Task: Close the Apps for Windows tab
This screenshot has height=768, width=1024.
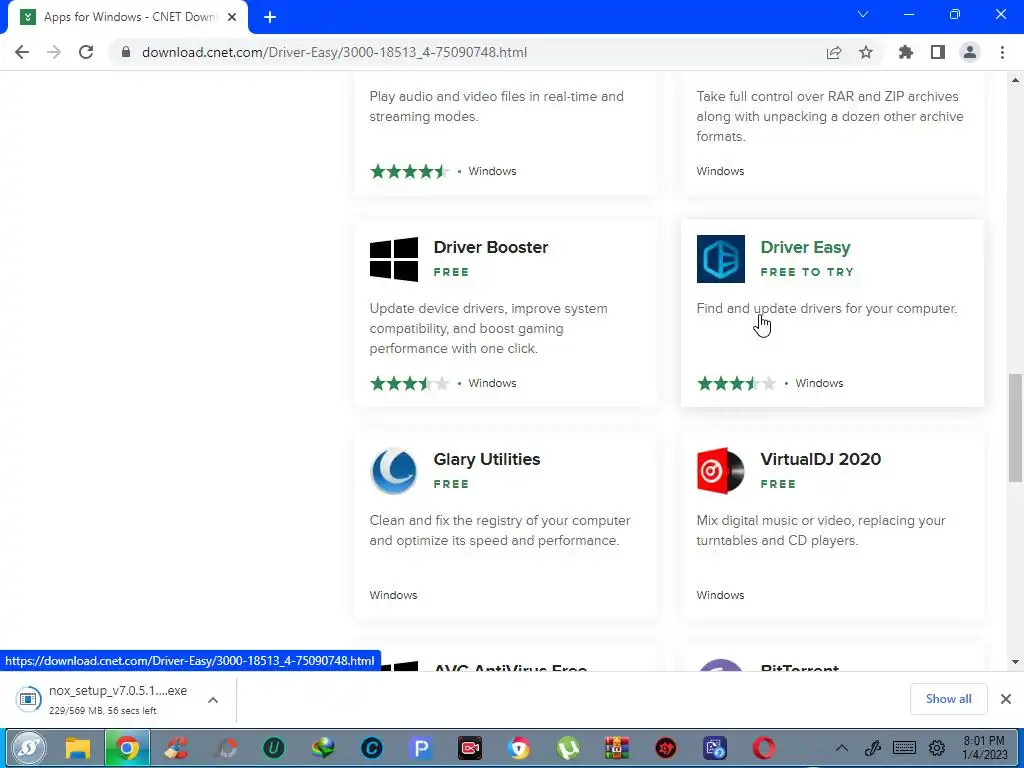Action: click(x=232, y=17)
